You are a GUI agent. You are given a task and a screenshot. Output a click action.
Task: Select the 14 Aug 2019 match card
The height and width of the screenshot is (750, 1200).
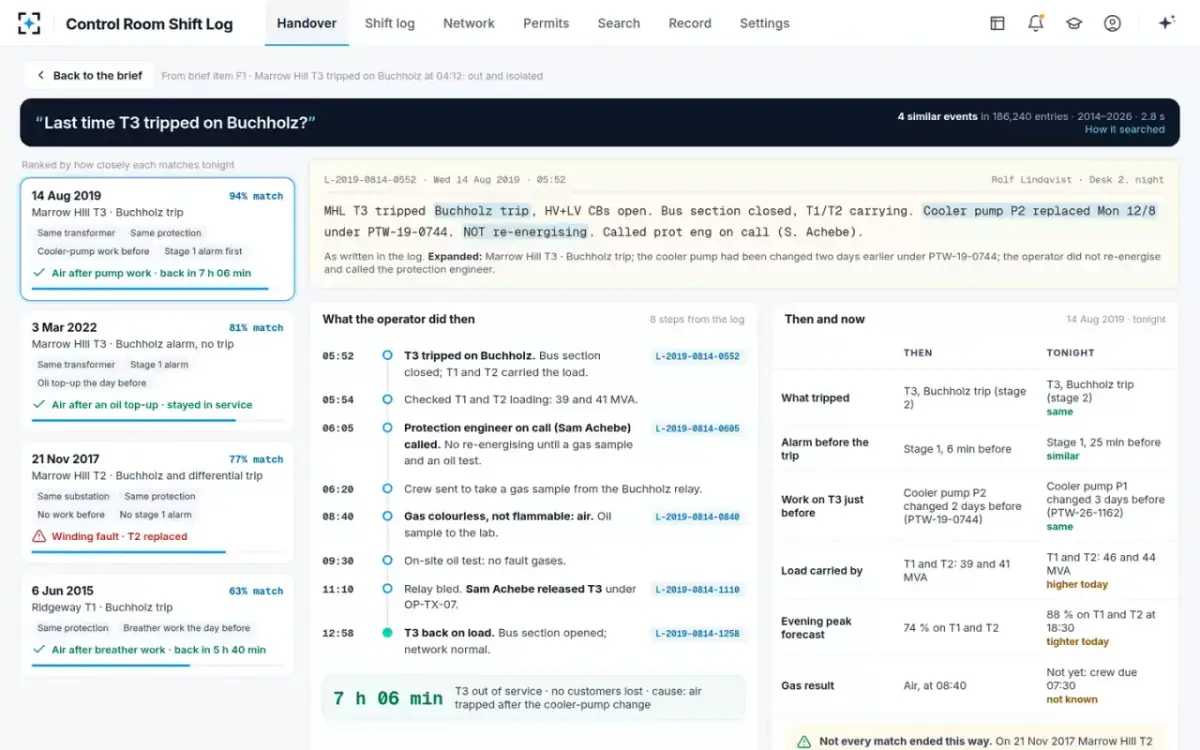point(157,239)
